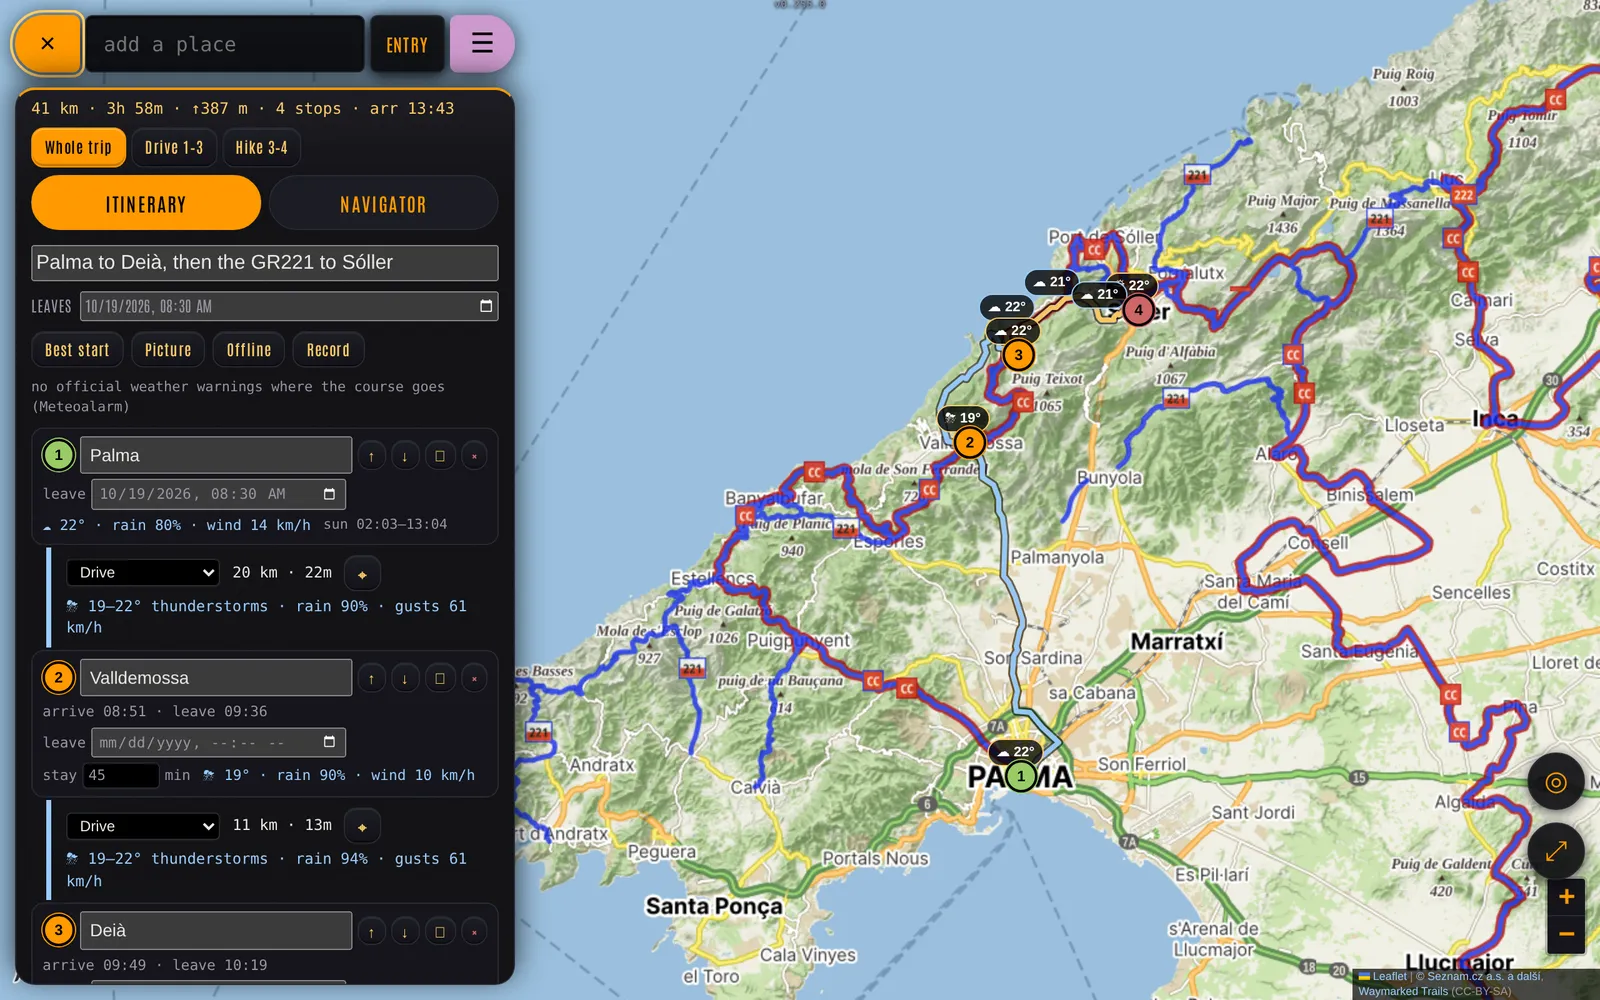Click the star button beside 11 km leg
This screenshot has width=1600, height=1000.
[362, 827]
